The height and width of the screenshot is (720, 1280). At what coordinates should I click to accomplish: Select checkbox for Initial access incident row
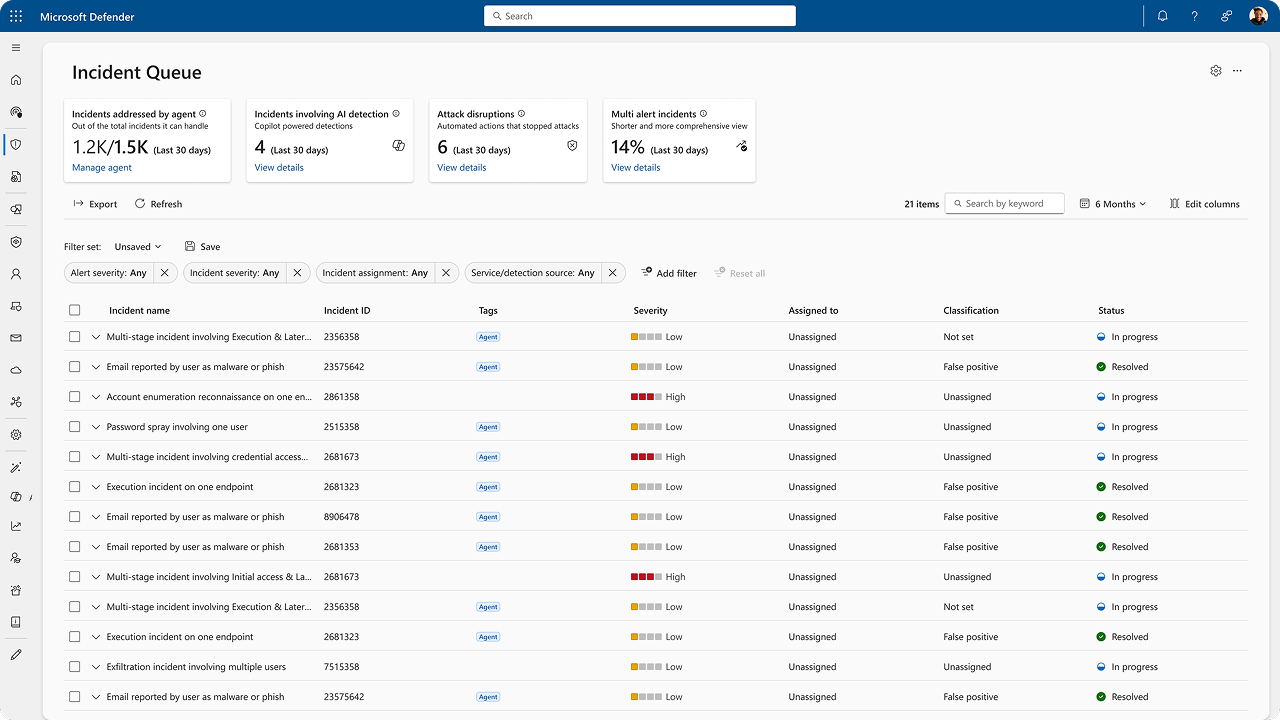click(x=74, y=577)
